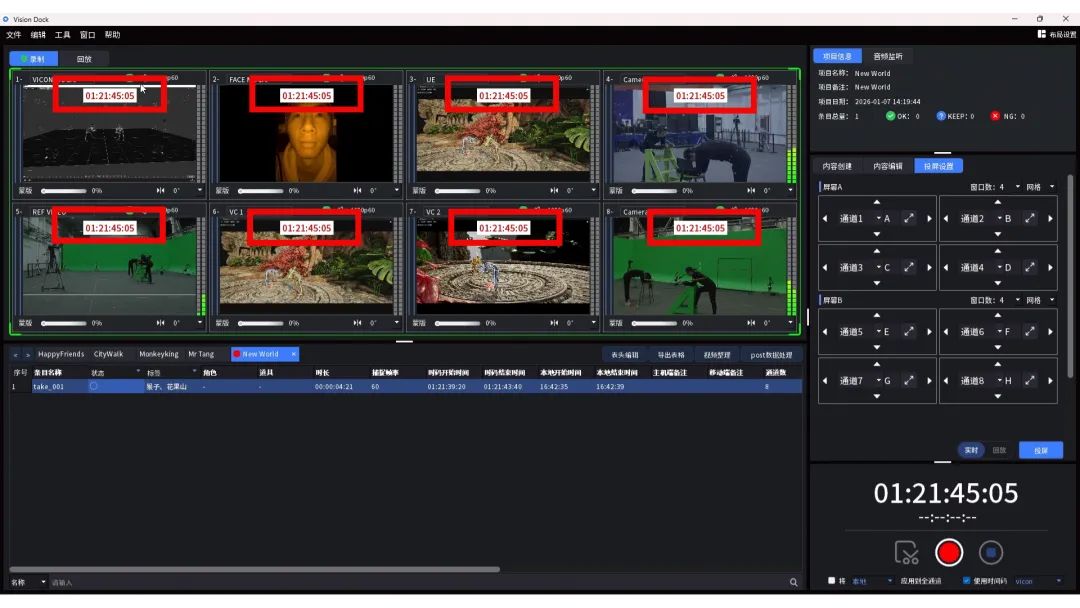Toggle the 使用时间码 checkbox
Viewport: 1080px width, 608px height.
(x=966, y=580)
